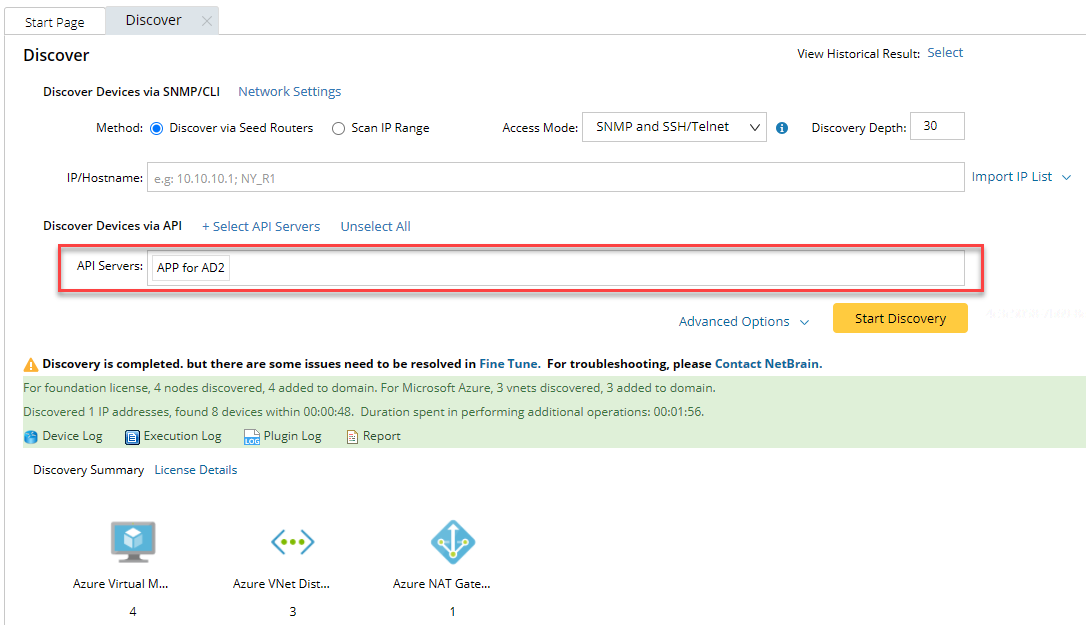Switch to the Start Page tab

(x=54, y=20)
